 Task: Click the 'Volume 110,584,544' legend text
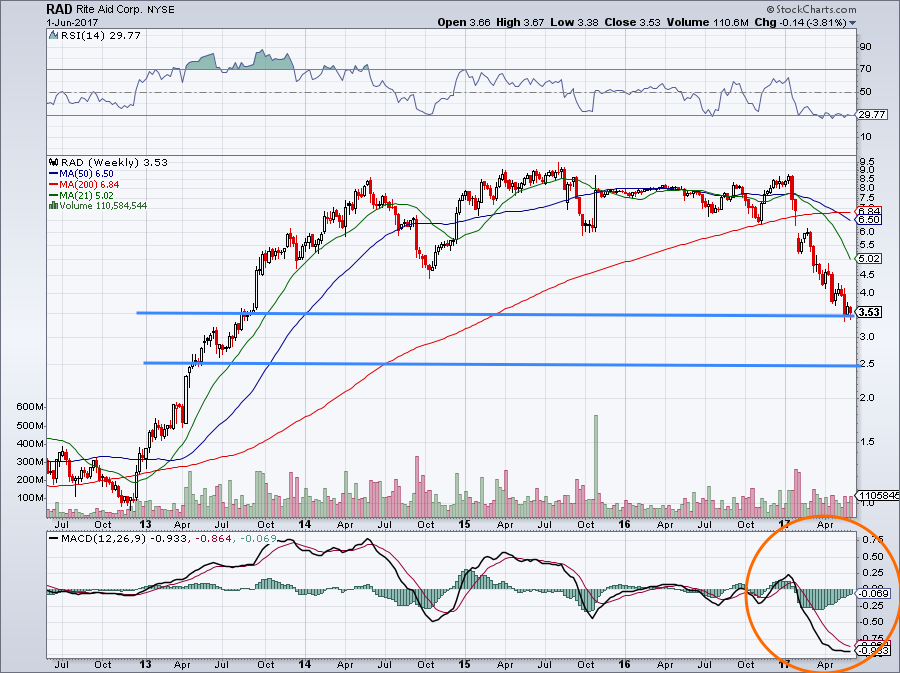(x=103, y=205)
